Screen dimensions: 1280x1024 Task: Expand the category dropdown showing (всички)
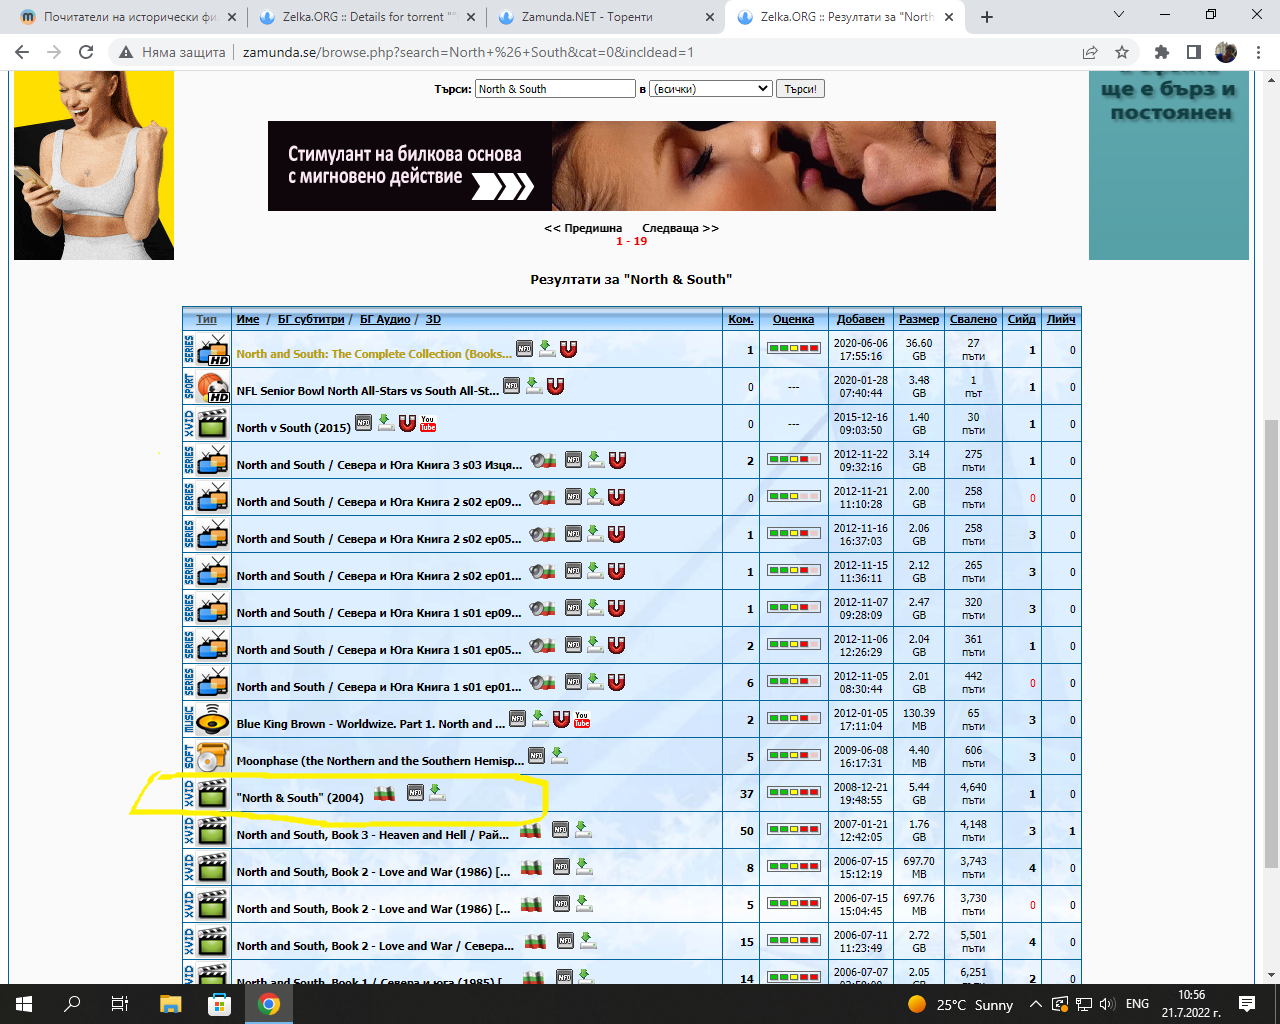710,89
